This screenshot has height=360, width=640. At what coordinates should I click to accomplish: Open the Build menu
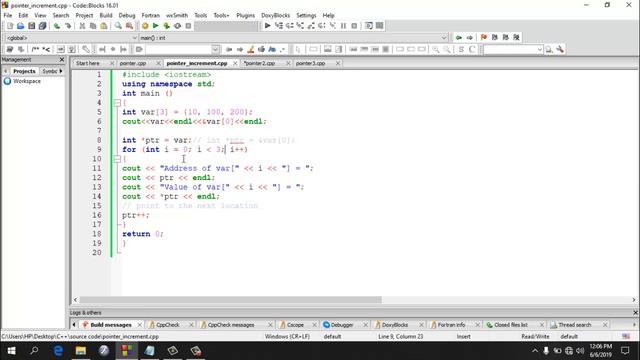pyautogui.click(x=106, y=15)
